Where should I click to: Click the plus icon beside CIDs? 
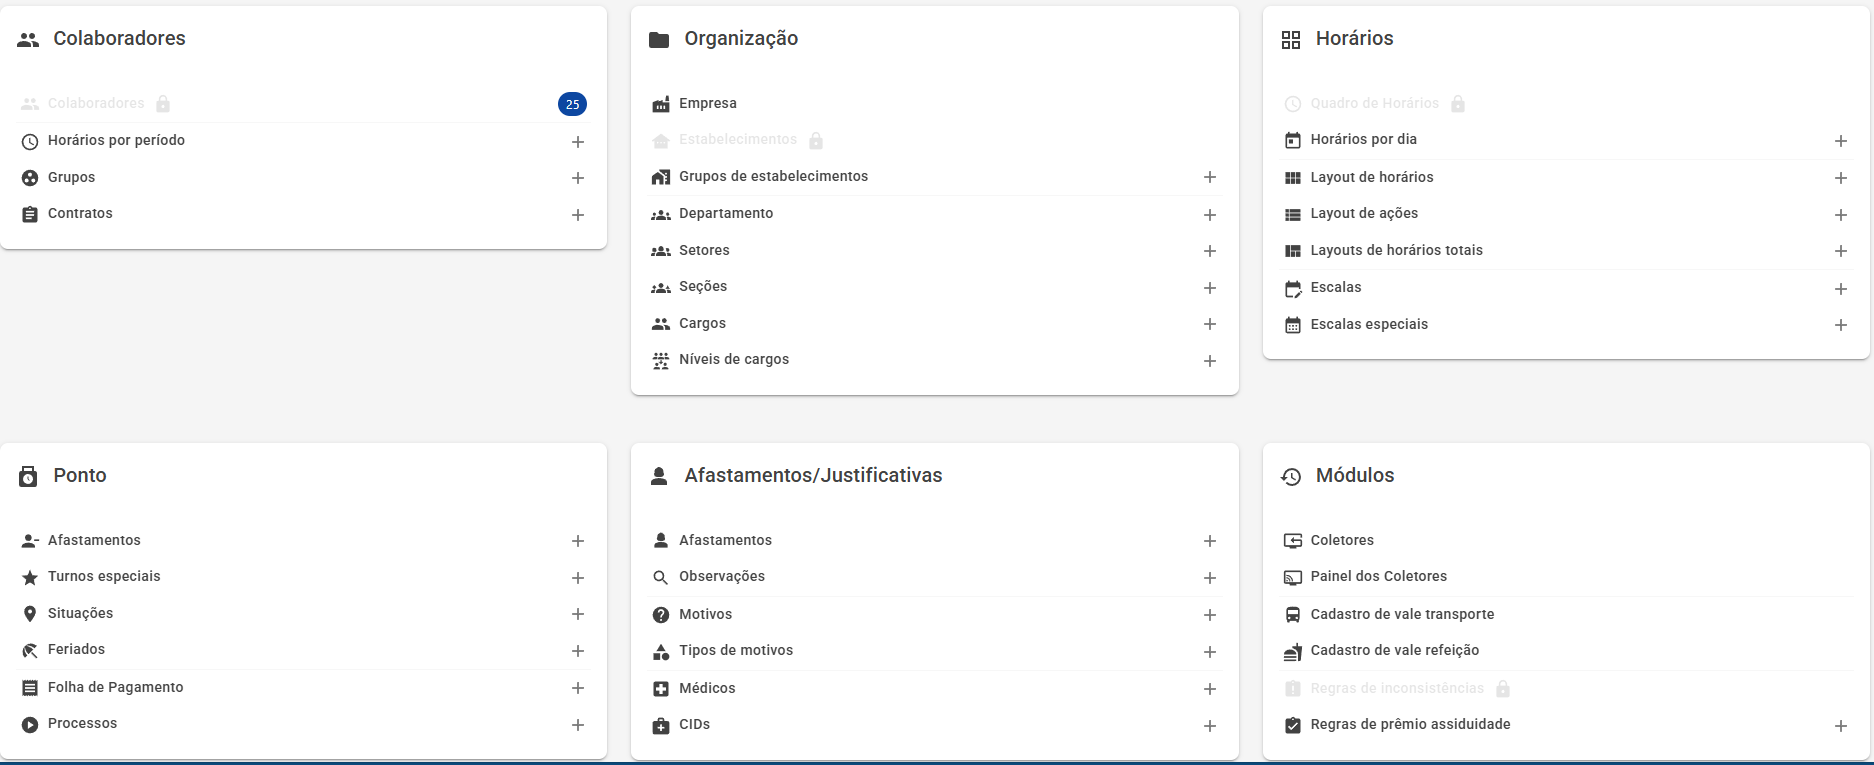point(1210,726)
